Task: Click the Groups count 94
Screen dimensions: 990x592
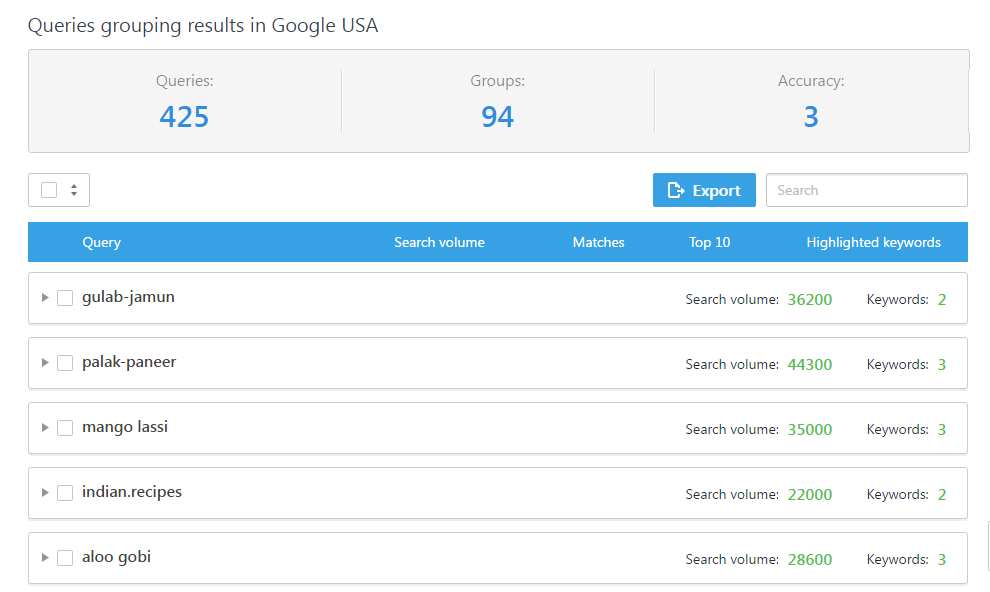Action: click(x=498, y=117)
